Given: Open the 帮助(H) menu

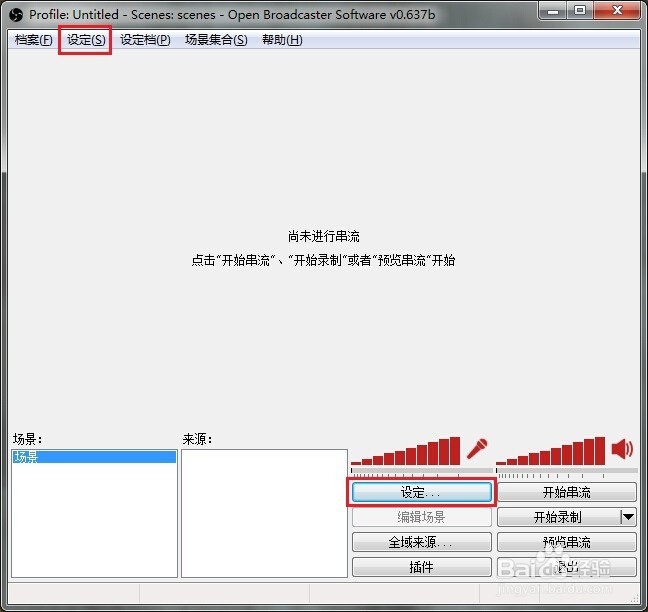Looking at the screenshot, I should coord(282,40).
